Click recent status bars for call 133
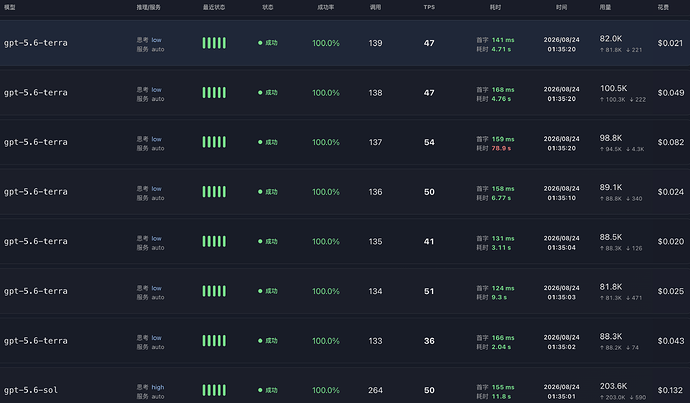Viewport: 690px width, 403px height. tap(214, 341)
